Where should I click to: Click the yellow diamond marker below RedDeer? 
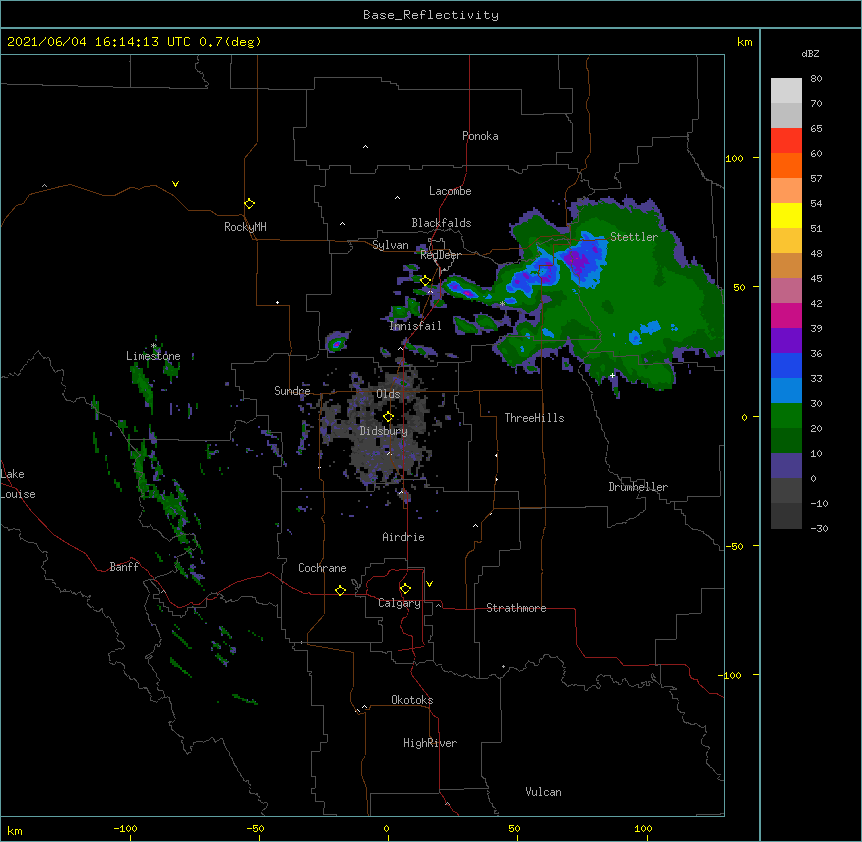[425, 281]
